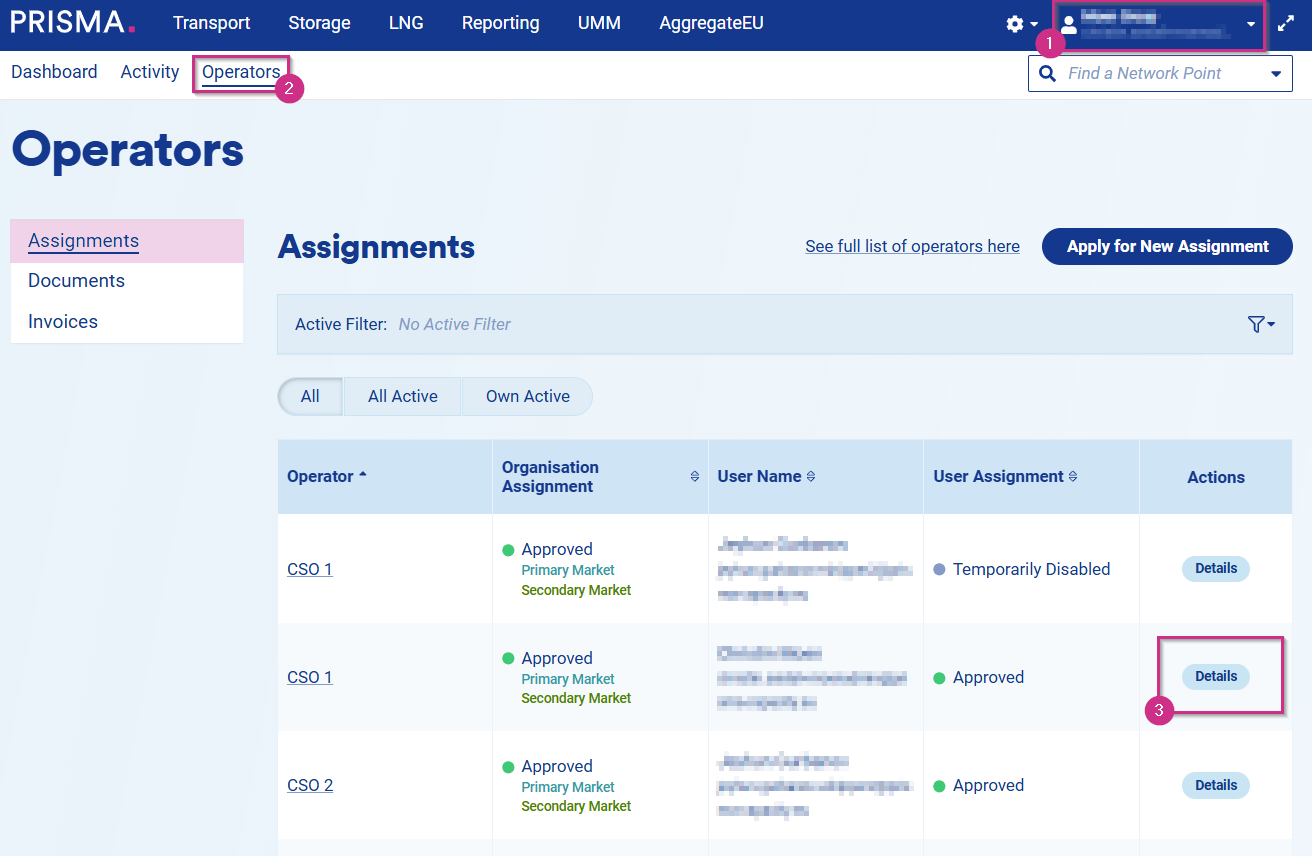Click the search magnifier icon
Screen dimensions: 1312x856
[x=1047, y=74]
